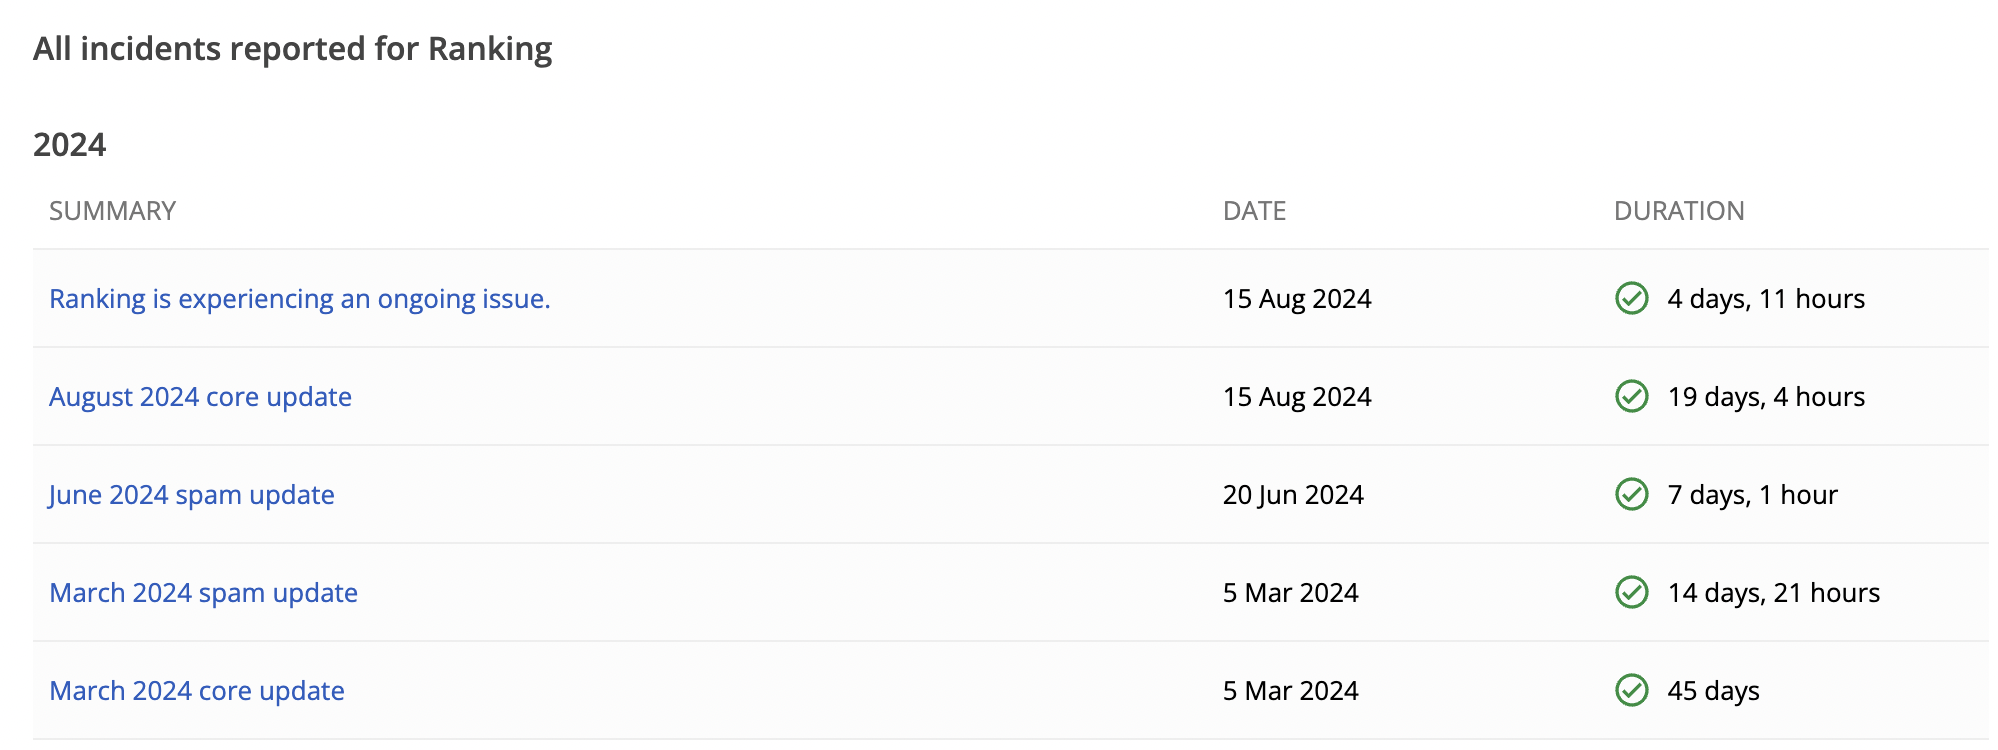Click the DURATION column header

click(1679, 211)
